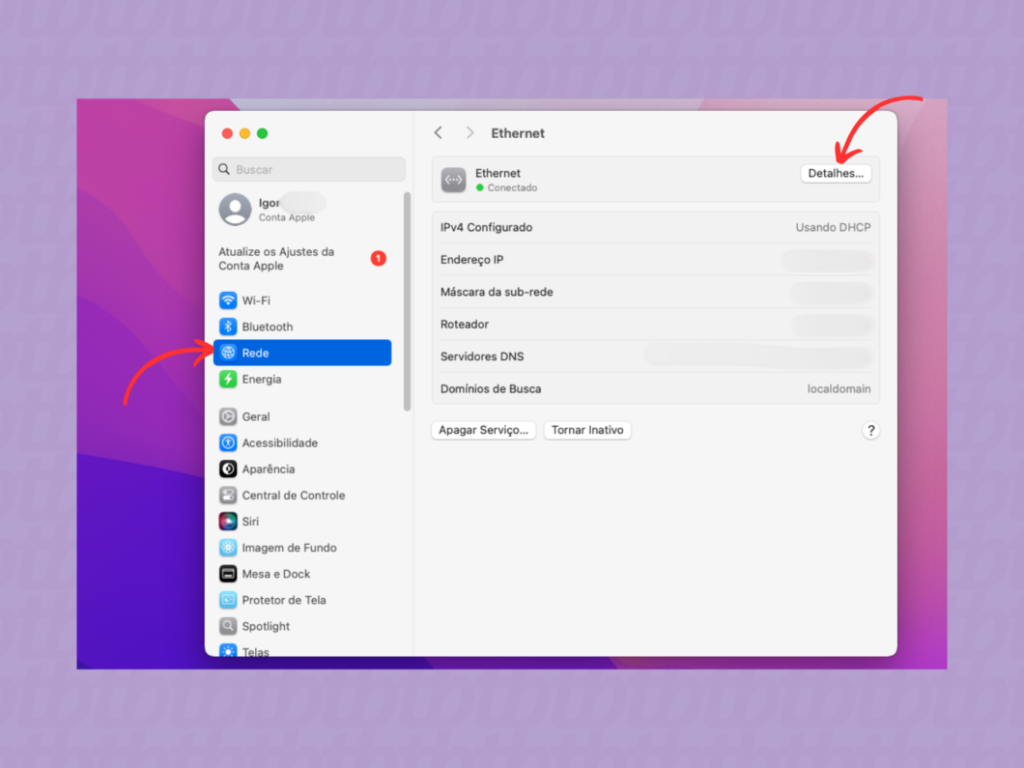This screenshot has width=1024, height=768.
Task: Click the IPv4 Configurado label
Action: (x=487, y=227)
